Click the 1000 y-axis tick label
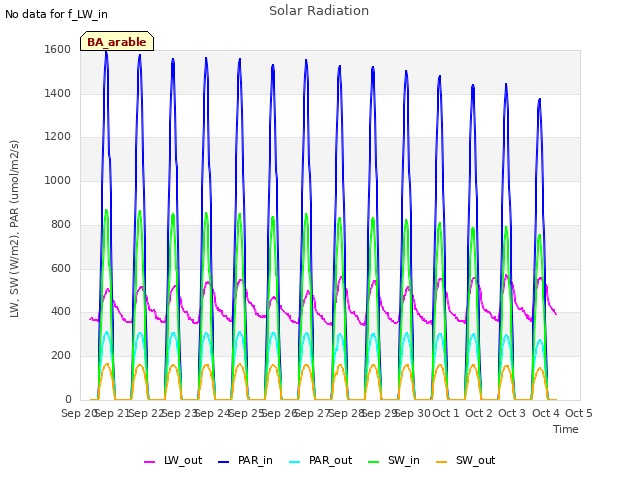 click(58, 180)
